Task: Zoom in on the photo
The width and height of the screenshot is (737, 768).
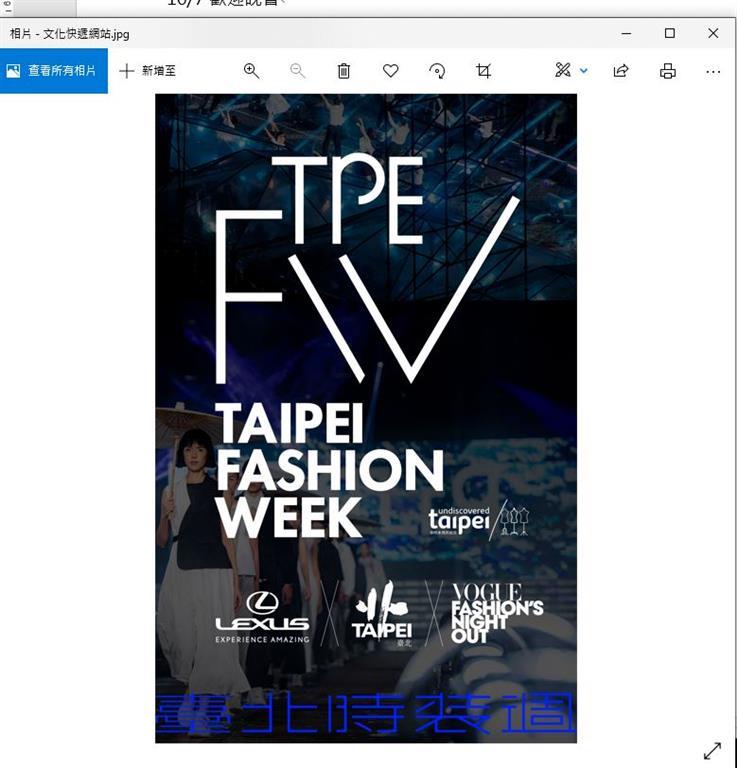Action: (x=251, y=71)
